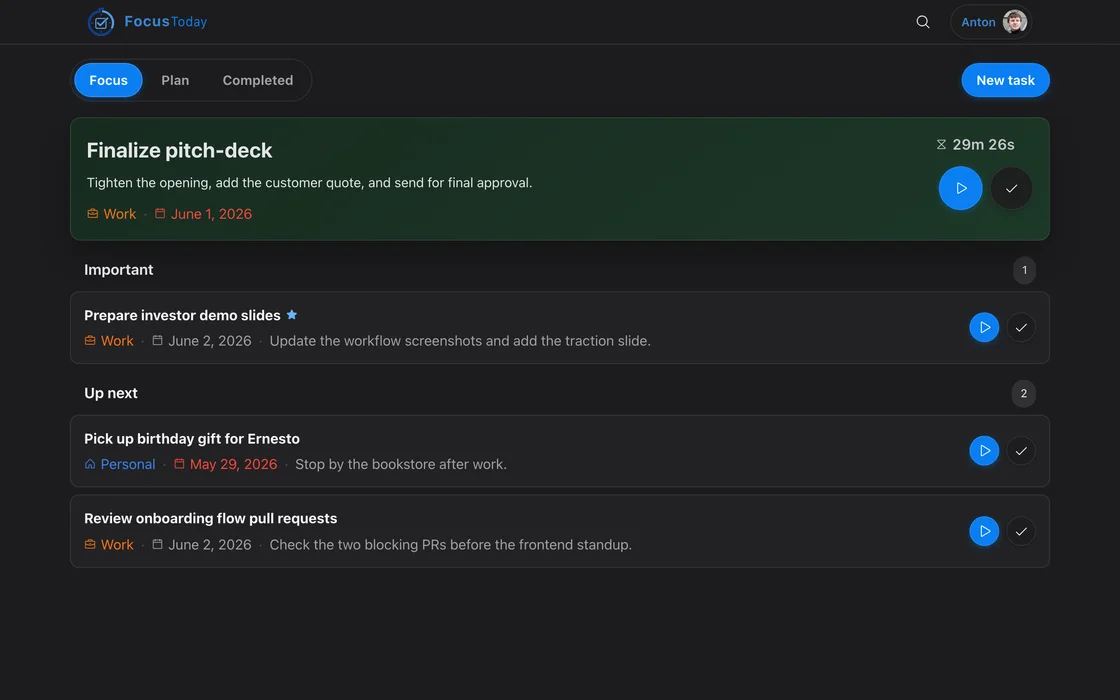Click 'Stop by the bookstore after work.'
This screenshot has height=700, width=1120.
point(401,464)
